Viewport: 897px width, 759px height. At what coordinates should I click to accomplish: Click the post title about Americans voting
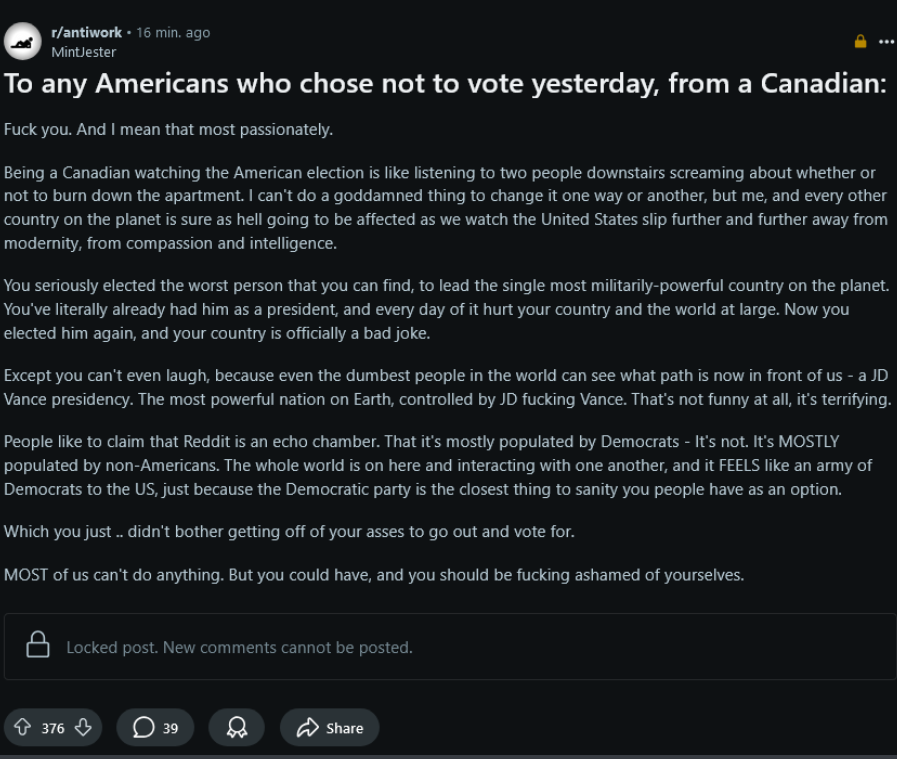[445, 84]
